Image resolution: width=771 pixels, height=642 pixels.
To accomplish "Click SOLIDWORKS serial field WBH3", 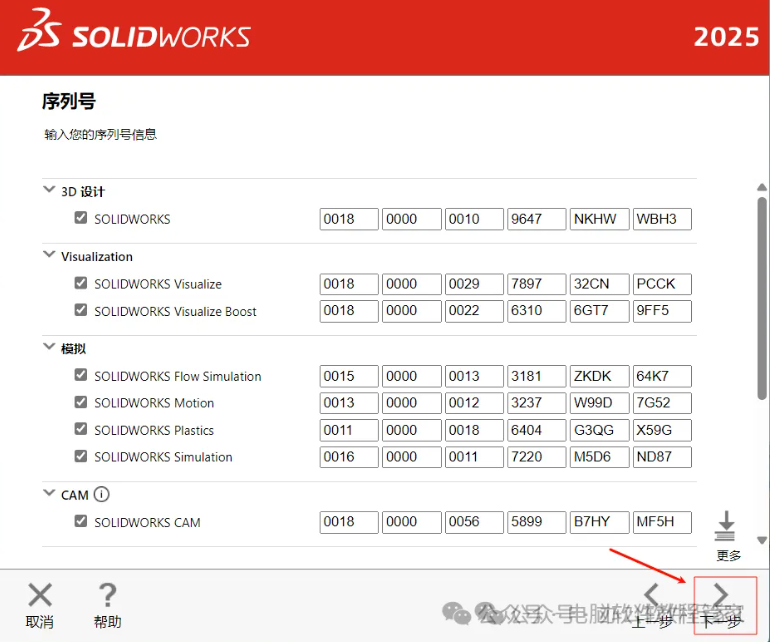I will pos(662,219).
